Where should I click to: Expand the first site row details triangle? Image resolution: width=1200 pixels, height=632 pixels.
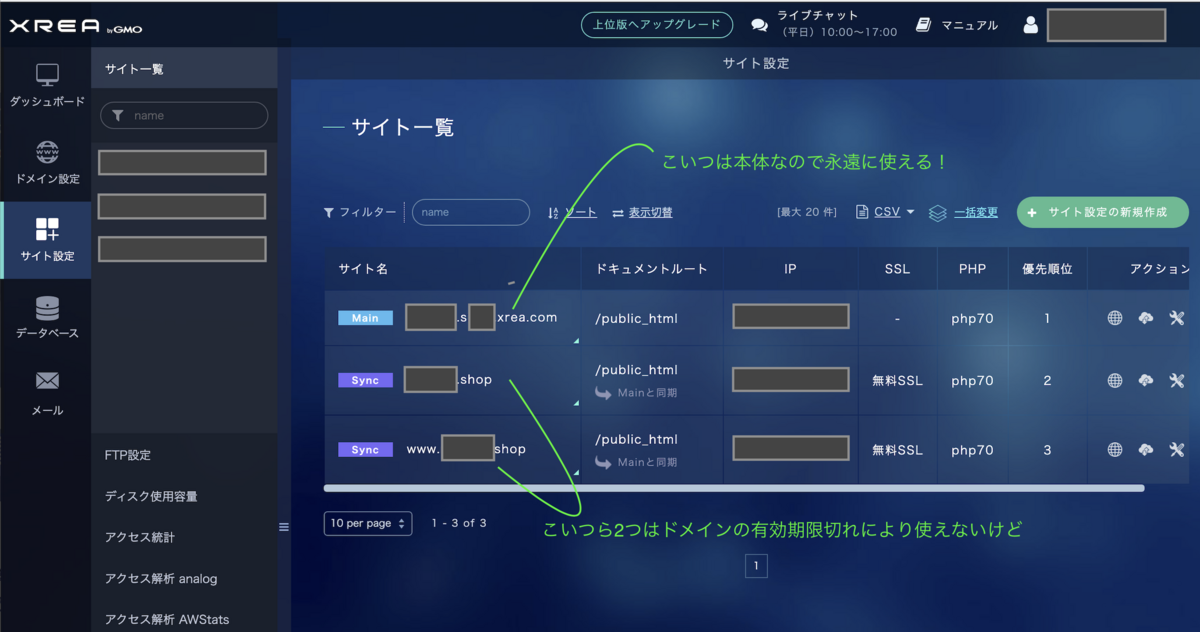coord(575,340)
